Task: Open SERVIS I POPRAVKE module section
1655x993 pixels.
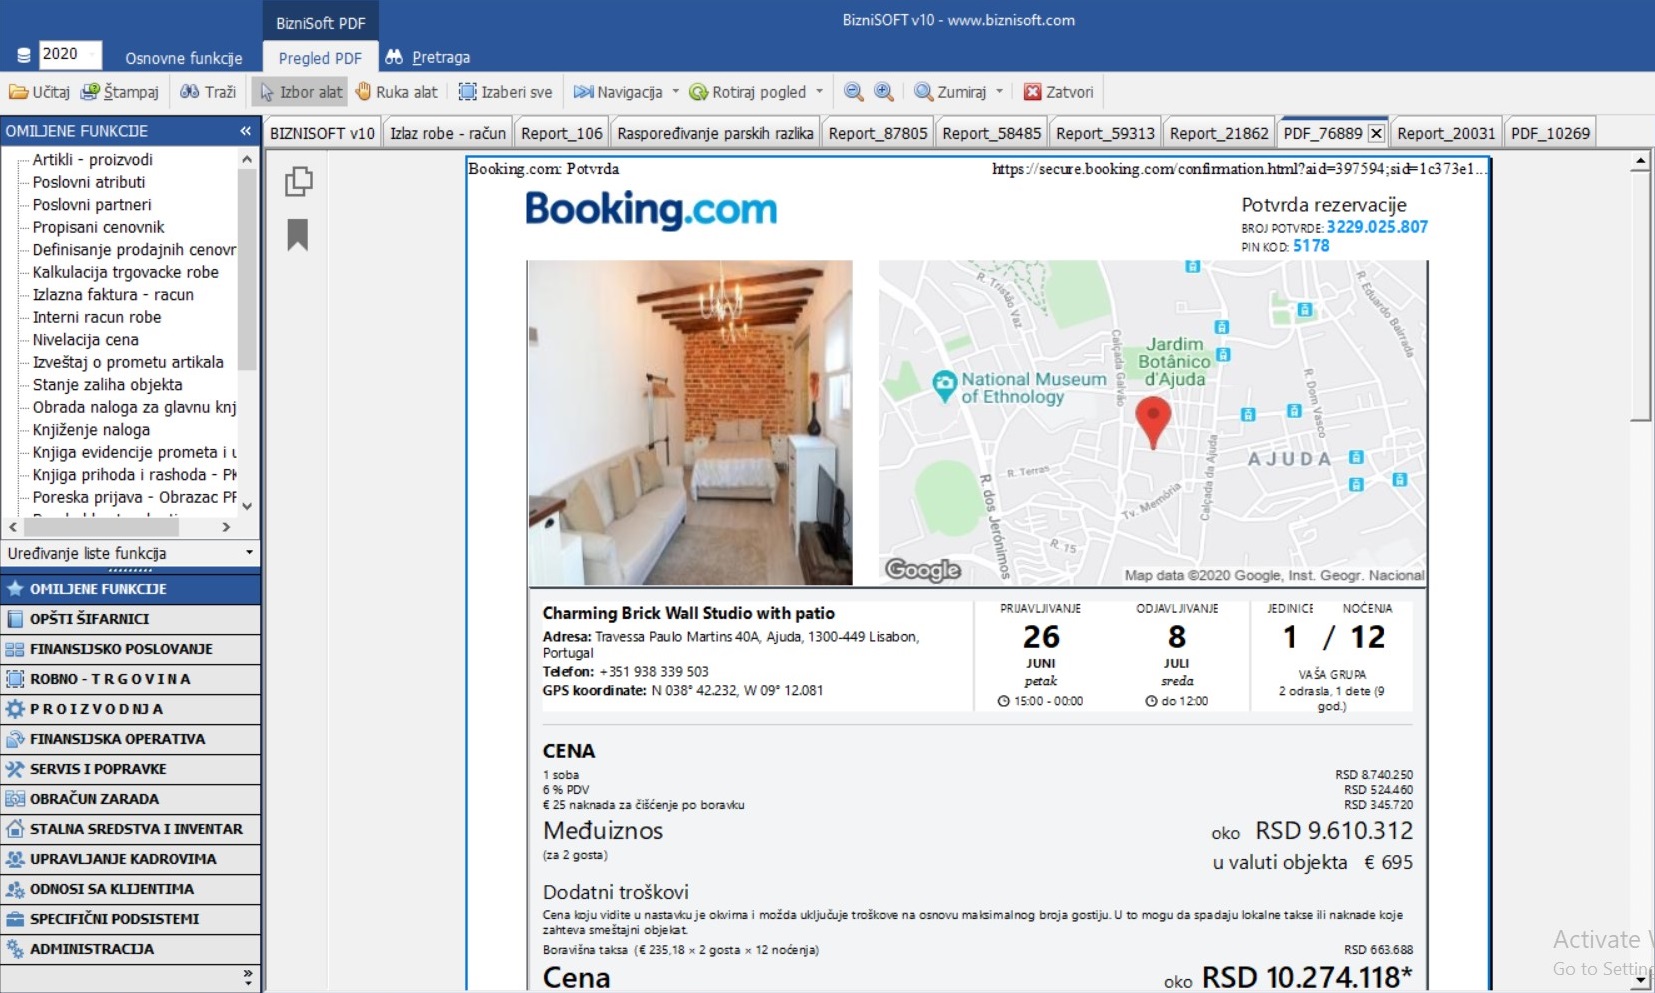Action: (130, 769)
